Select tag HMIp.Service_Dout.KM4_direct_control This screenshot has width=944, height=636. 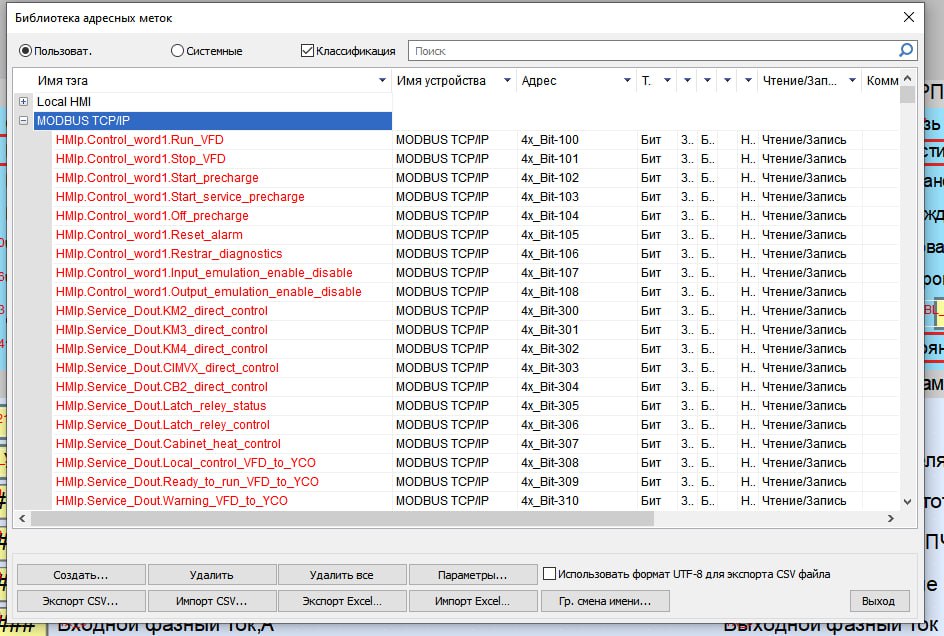pos(162,349)
